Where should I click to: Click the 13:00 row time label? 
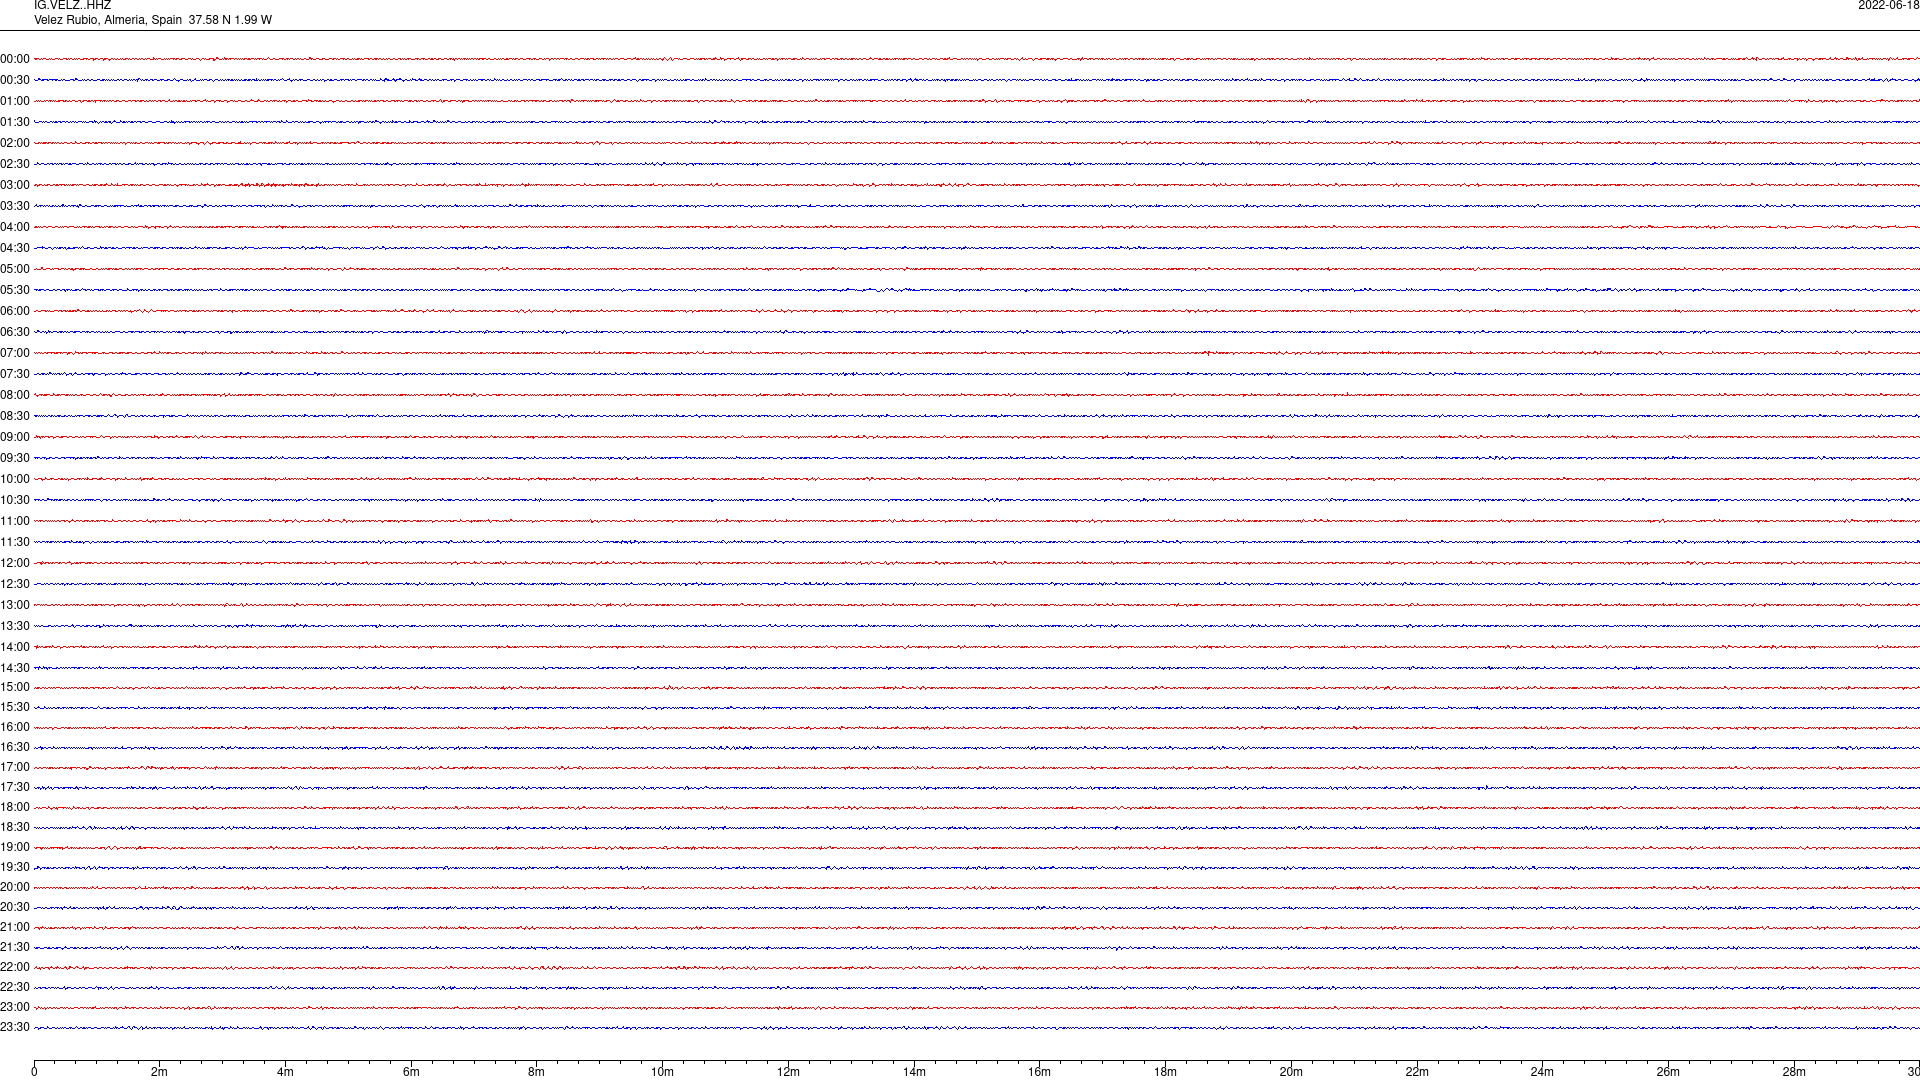click(15, 605)
